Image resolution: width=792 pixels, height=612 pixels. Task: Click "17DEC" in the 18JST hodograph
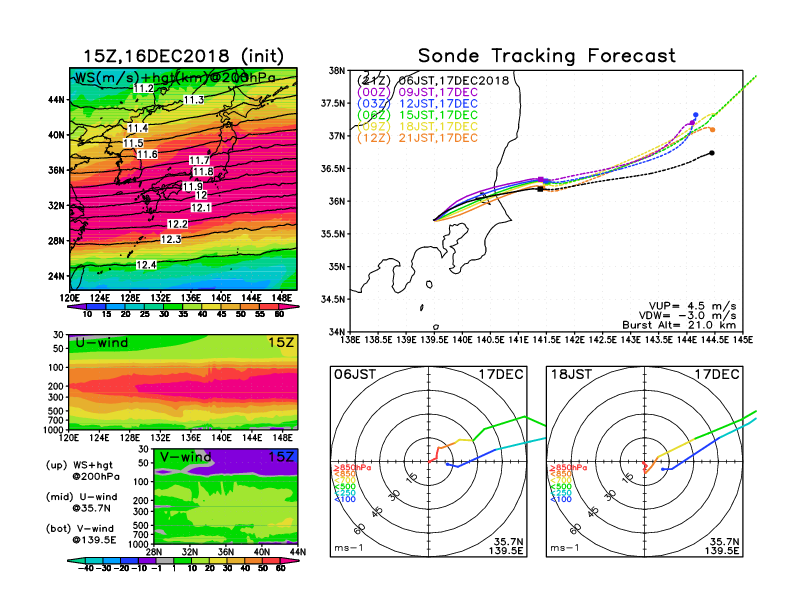pos(717,374)
